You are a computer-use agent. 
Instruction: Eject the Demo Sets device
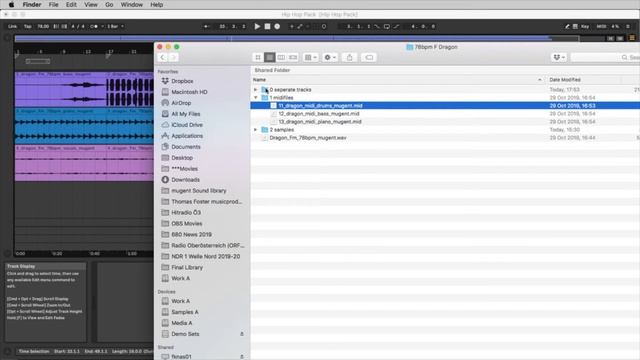pos(242,334)
